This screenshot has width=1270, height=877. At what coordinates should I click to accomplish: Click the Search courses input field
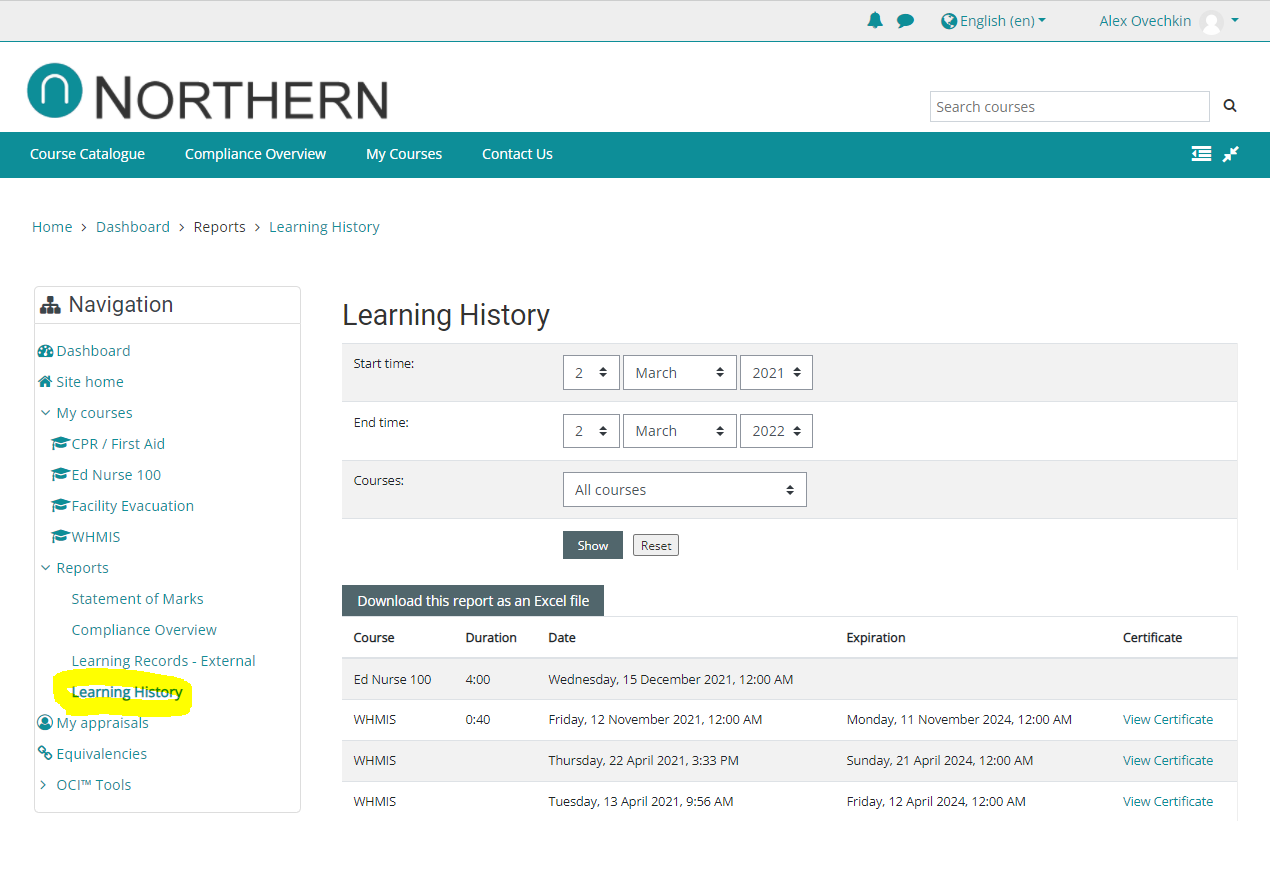1069,107
